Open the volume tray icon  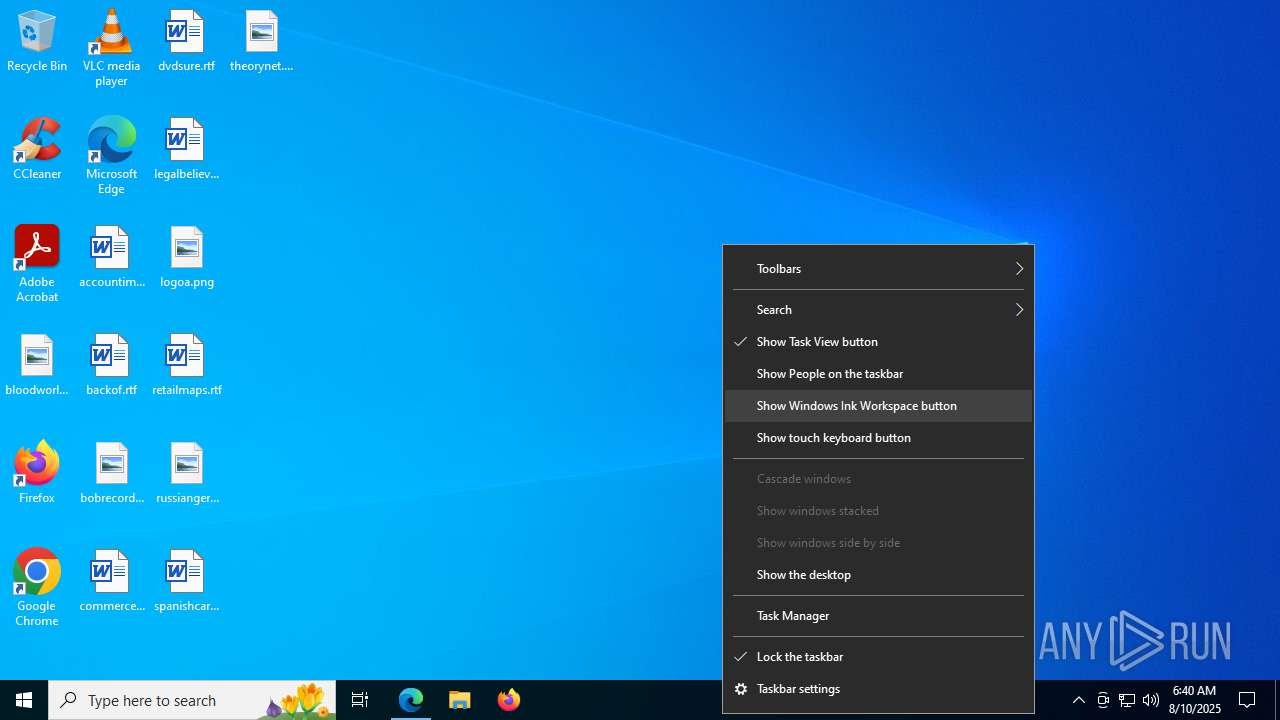pyautogui.click(x=1151, y=700)
